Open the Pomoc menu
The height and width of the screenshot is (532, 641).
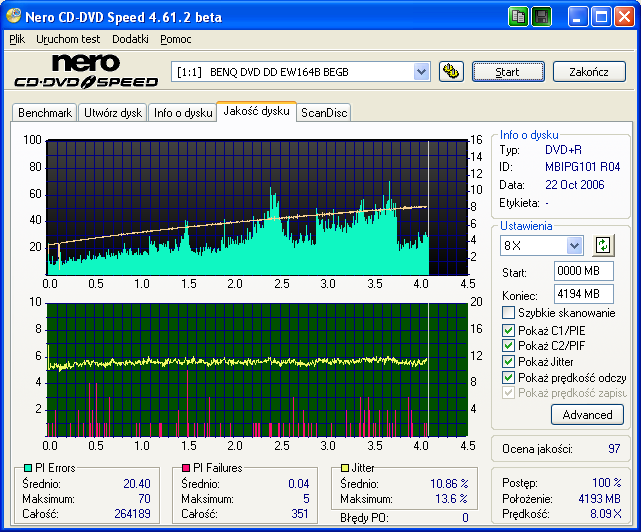(176, 39)
